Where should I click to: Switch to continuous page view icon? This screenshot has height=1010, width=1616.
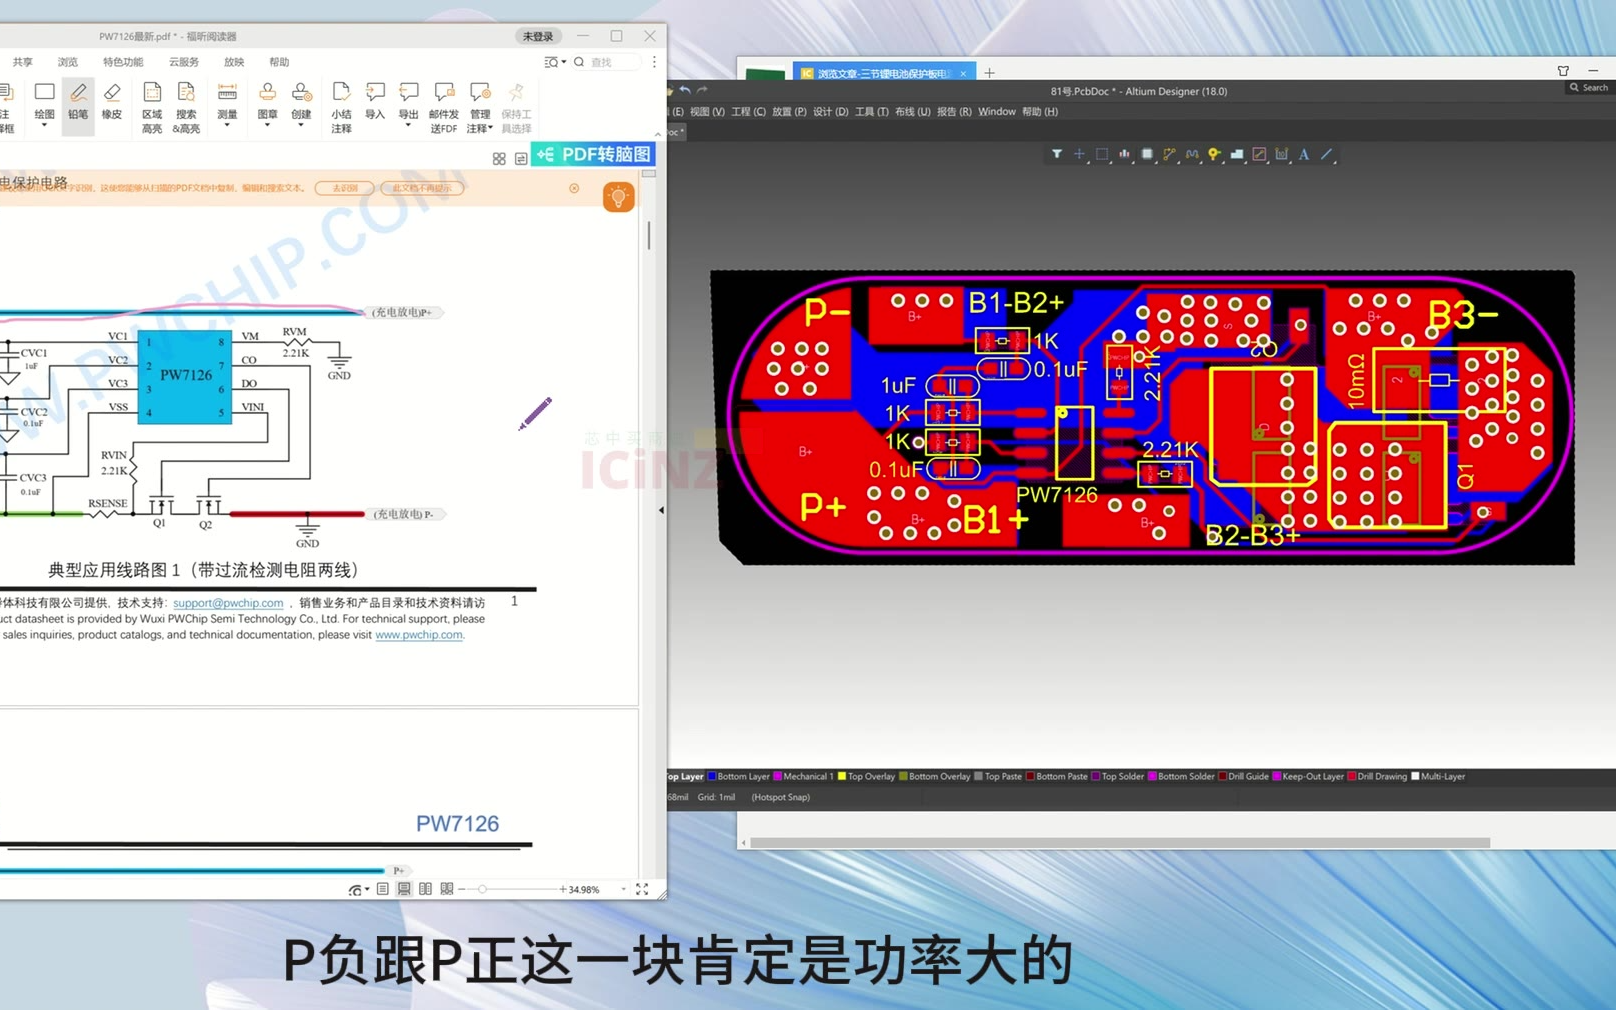click(404, 889)
